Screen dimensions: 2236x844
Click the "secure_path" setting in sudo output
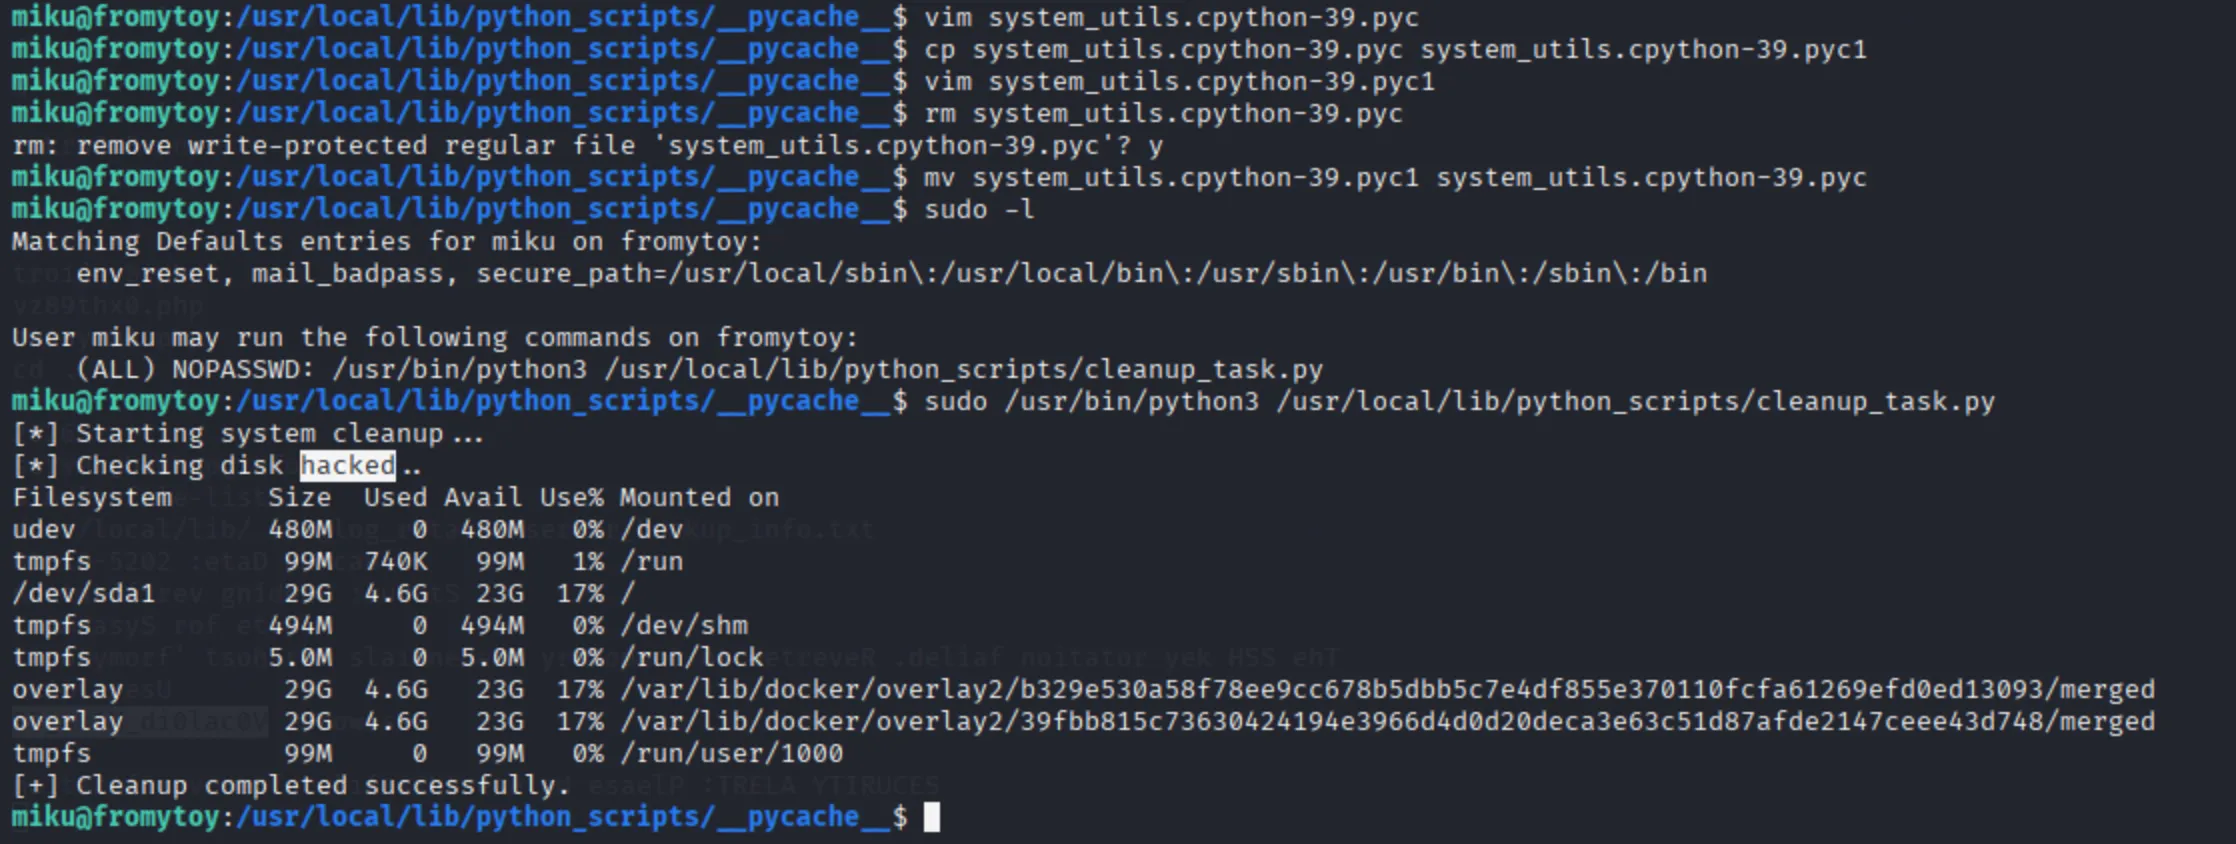1091,273
